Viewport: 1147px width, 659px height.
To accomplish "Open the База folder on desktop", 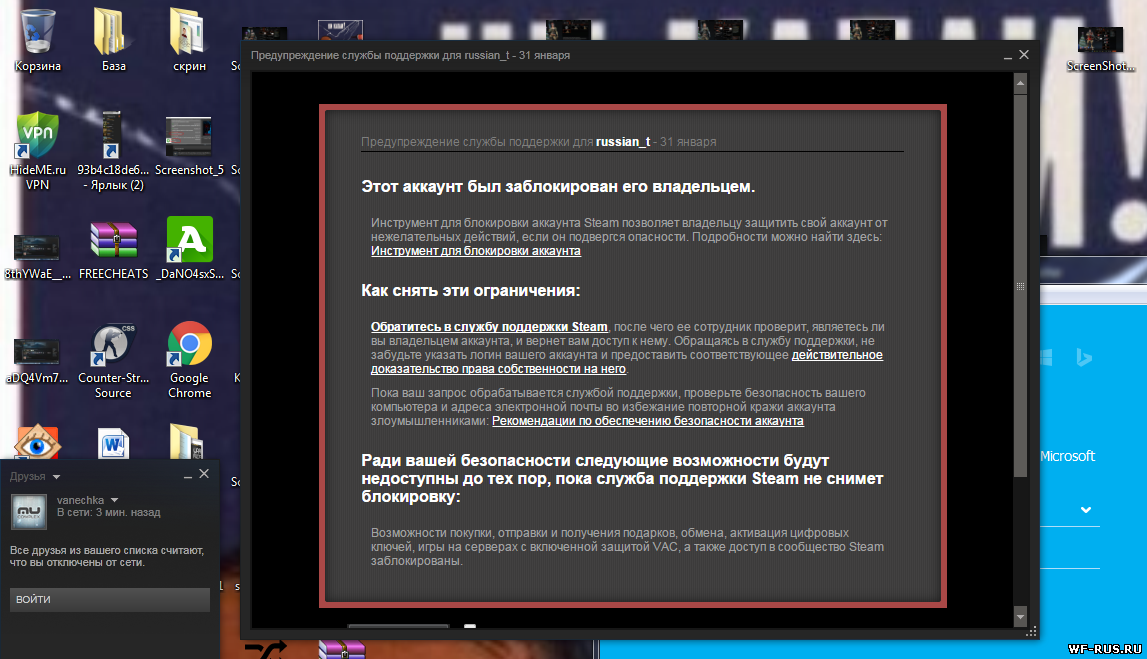I will 113,32.
